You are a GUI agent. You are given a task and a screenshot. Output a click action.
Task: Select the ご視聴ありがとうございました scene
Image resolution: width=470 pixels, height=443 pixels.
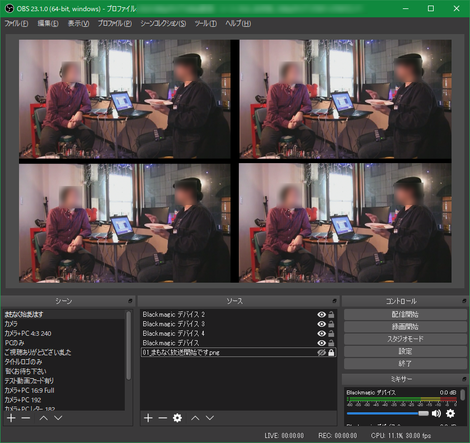pyautogui.click(x=64, y=352)
